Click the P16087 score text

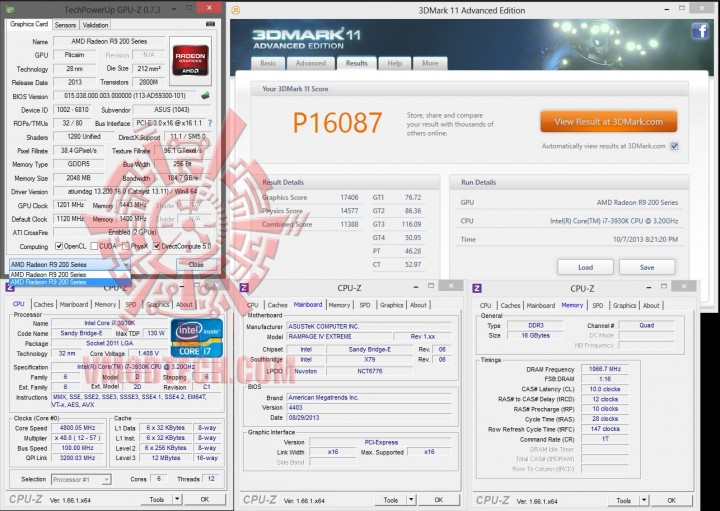[x=338, y=123]
